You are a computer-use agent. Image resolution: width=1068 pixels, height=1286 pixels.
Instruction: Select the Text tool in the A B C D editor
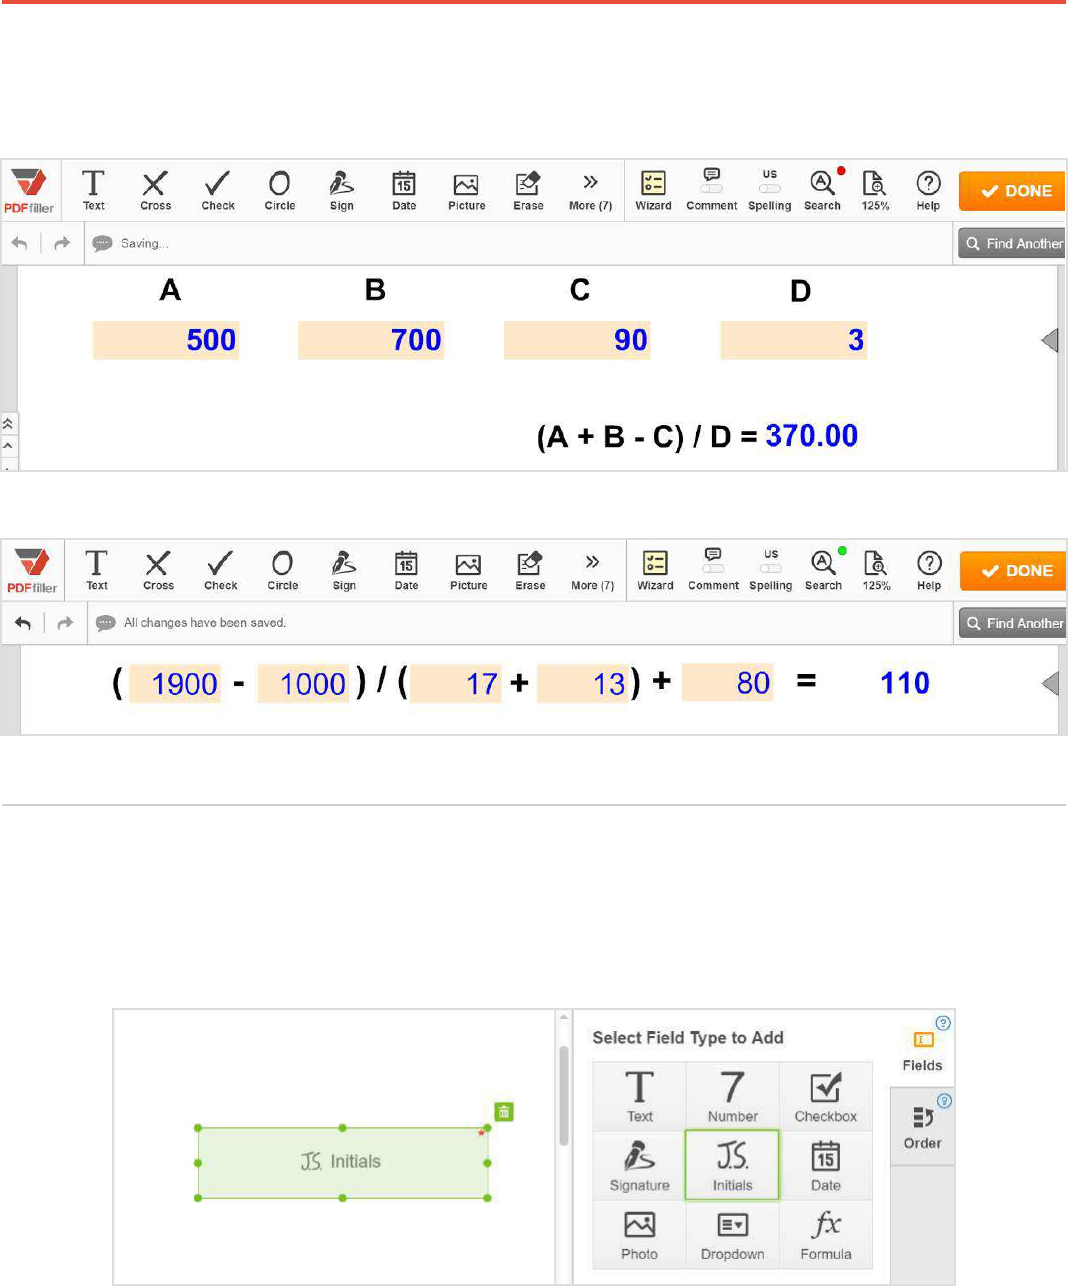click(x=93, y=190)
